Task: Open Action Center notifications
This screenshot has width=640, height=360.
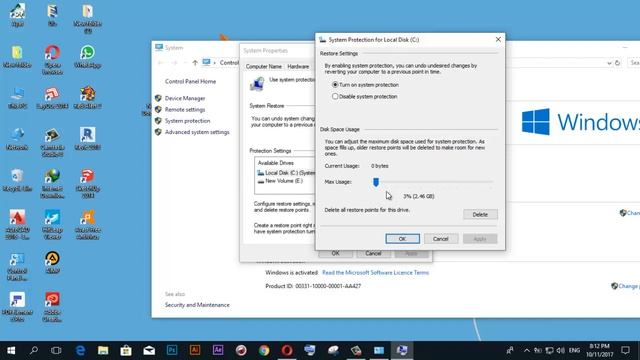Action: coord(625,350)
